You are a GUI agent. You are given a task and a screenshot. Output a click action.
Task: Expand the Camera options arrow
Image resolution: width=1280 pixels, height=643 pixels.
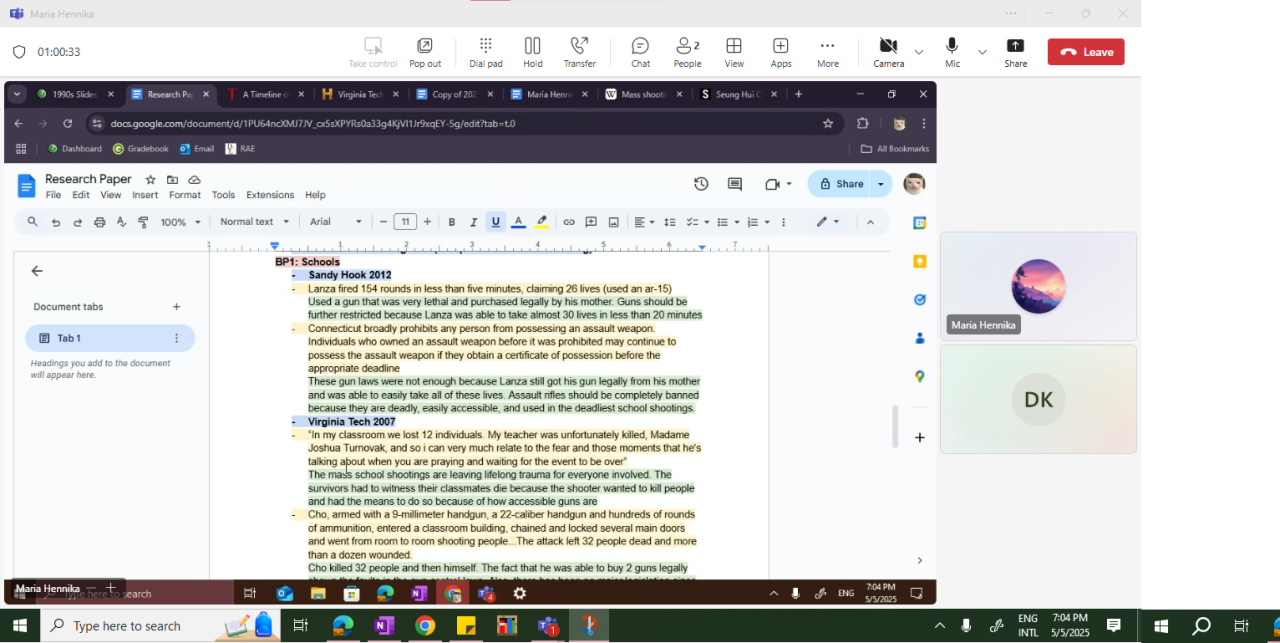click(x=919, y=52)
